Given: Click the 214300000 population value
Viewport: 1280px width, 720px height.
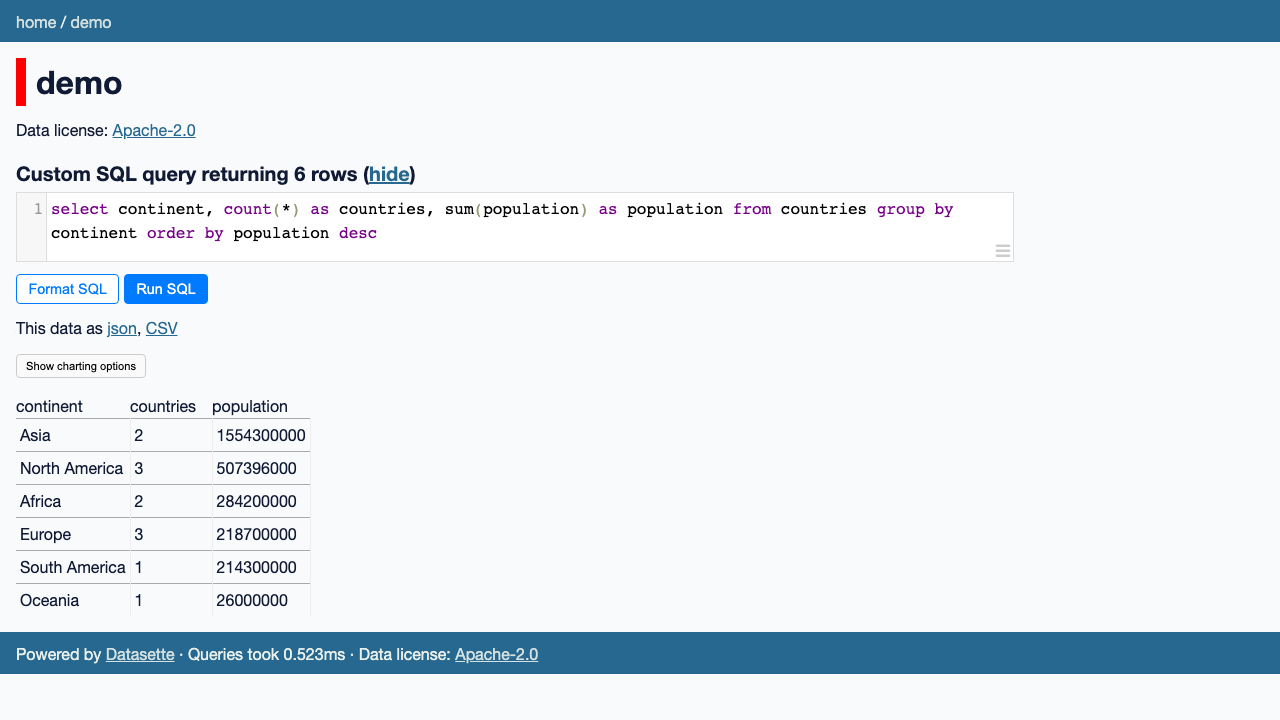Looking at the screenshot, I should [x=261, y=567].
